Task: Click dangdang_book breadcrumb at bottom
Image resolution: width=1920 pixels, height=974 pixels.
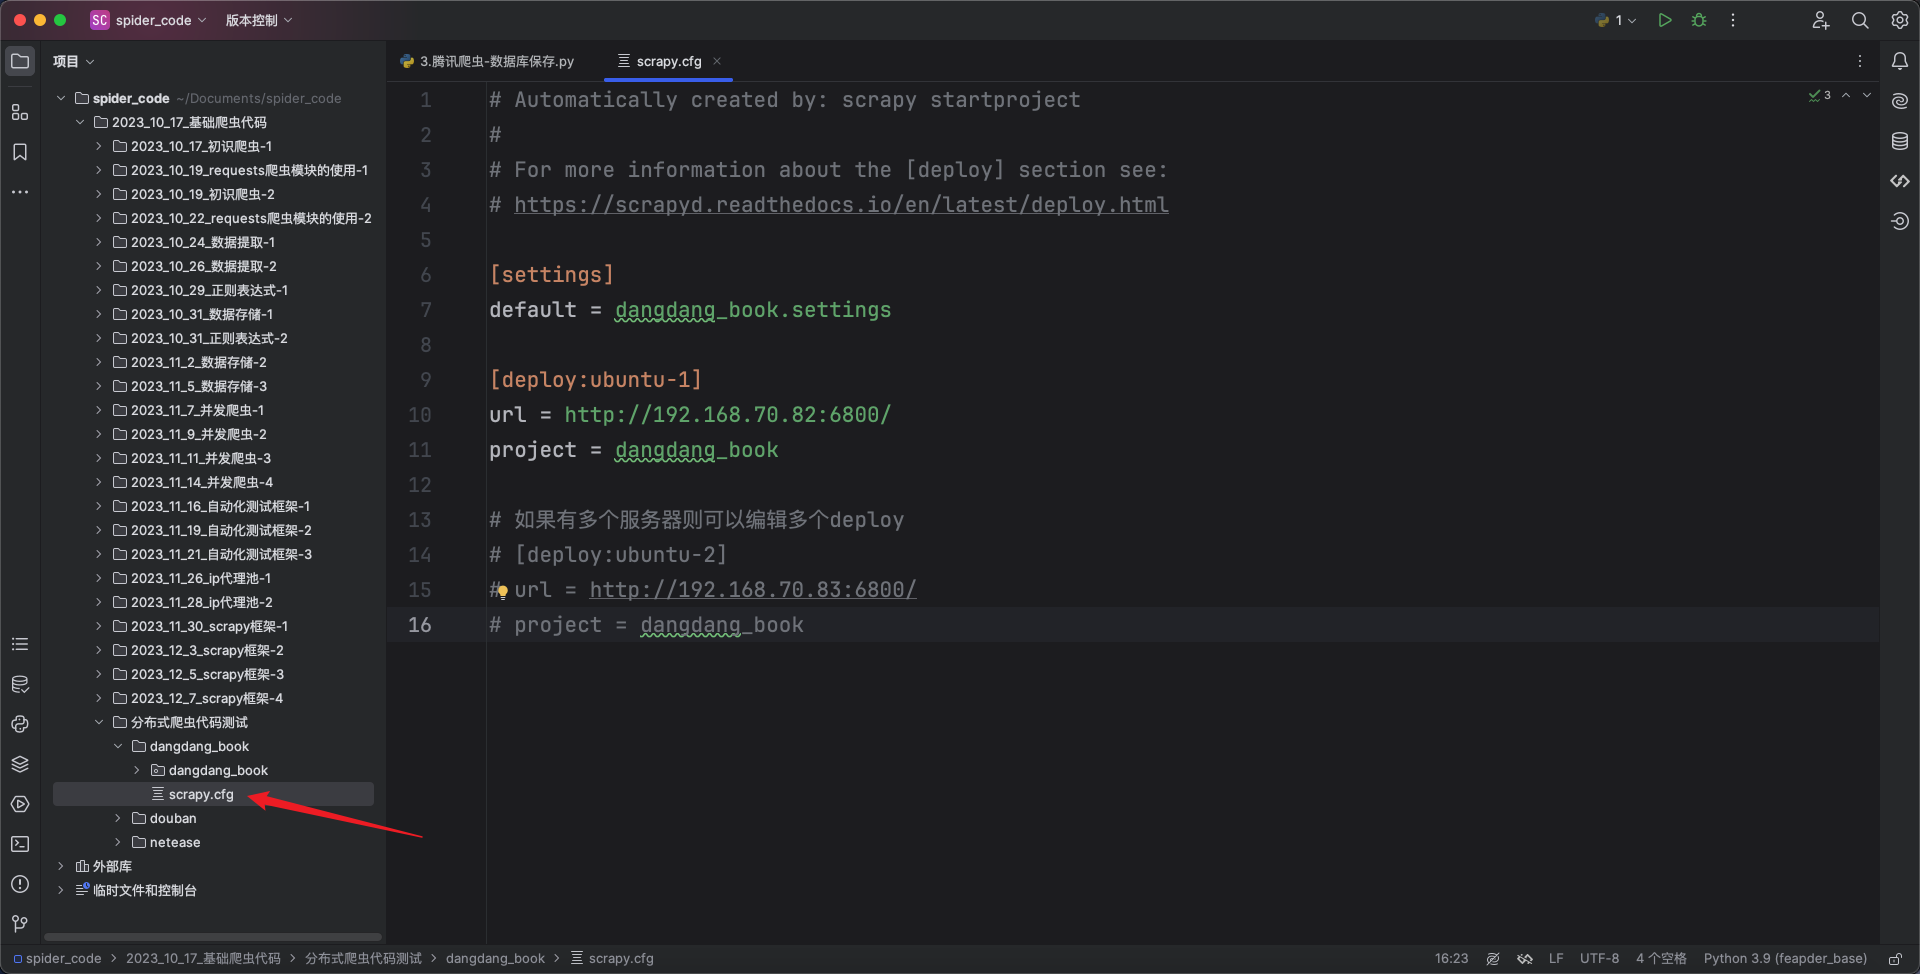Action: (495, 958)
